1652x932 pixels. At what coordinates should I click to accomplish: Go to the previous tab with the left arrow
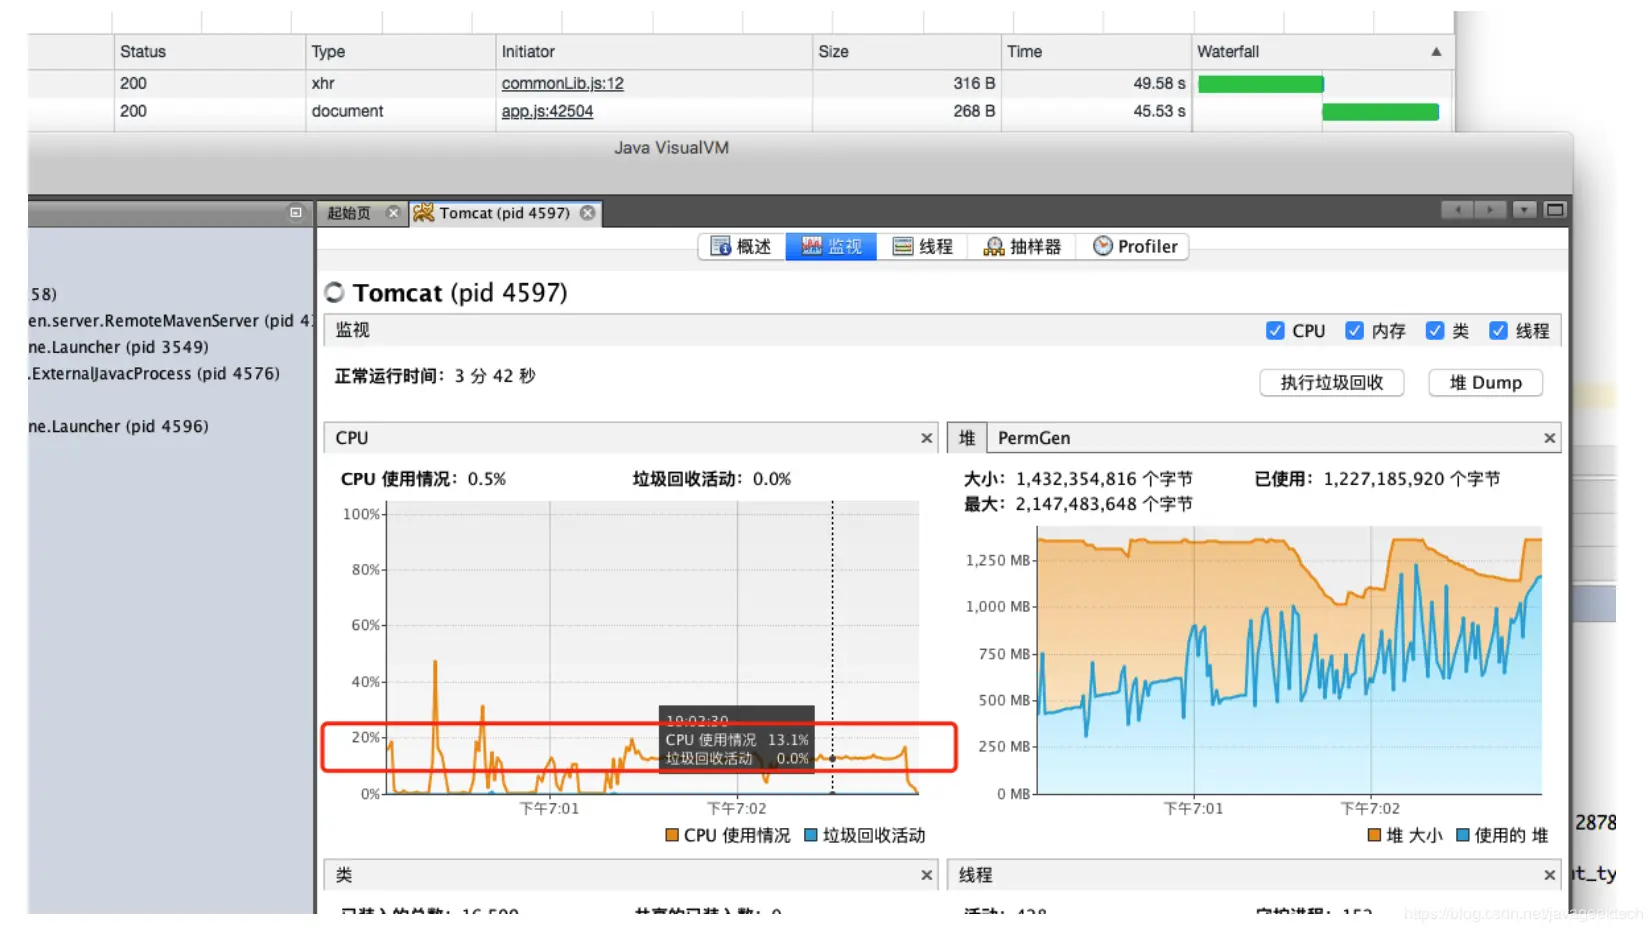coord(1458,210)
